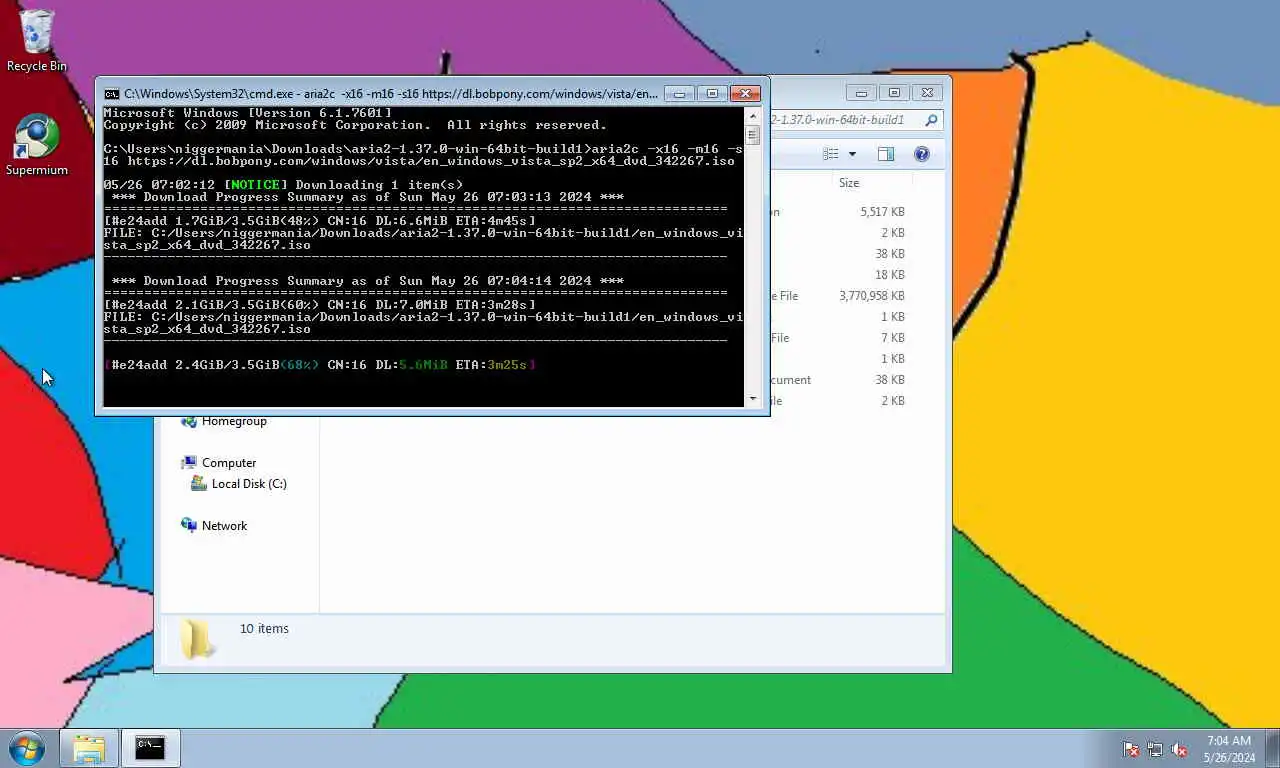This screenshot has height=768, width=1280.
Task: Select Network in the Explorer navigation pane
Action: tap(224, 526)
